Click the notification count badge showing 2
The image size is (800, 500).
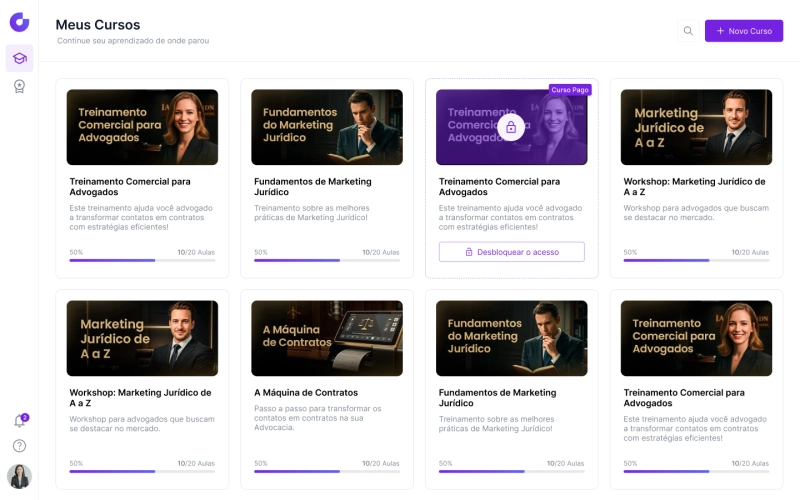(x=25, y=417)
